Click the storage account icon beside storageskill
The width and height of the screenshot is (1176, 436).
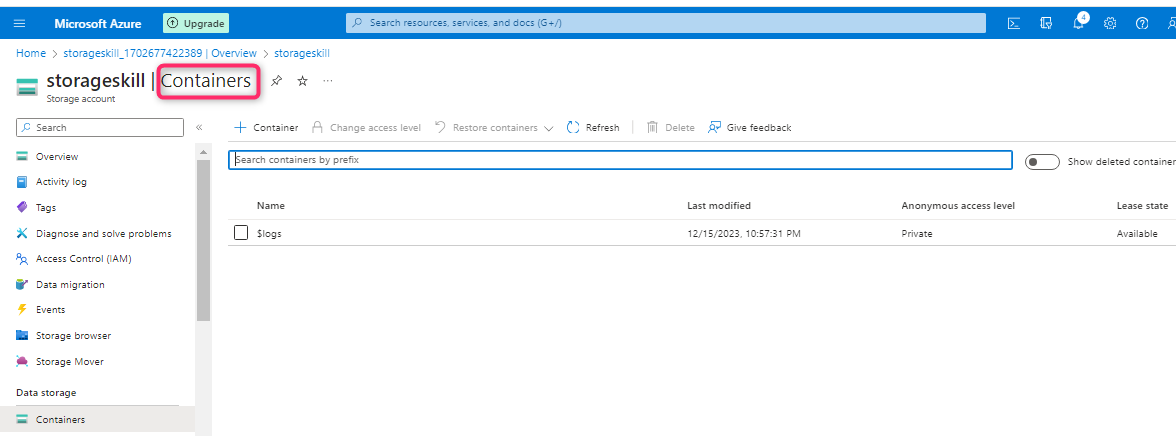27,86
